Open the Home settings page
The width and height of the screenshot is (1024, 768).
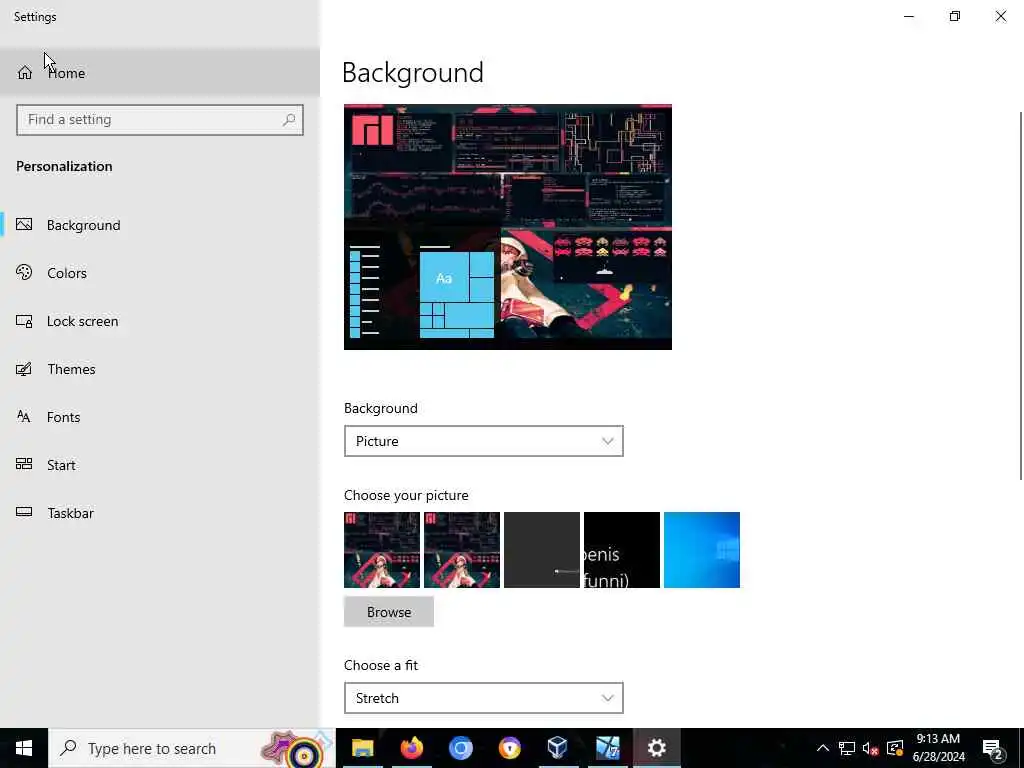[x=159, y=72]
